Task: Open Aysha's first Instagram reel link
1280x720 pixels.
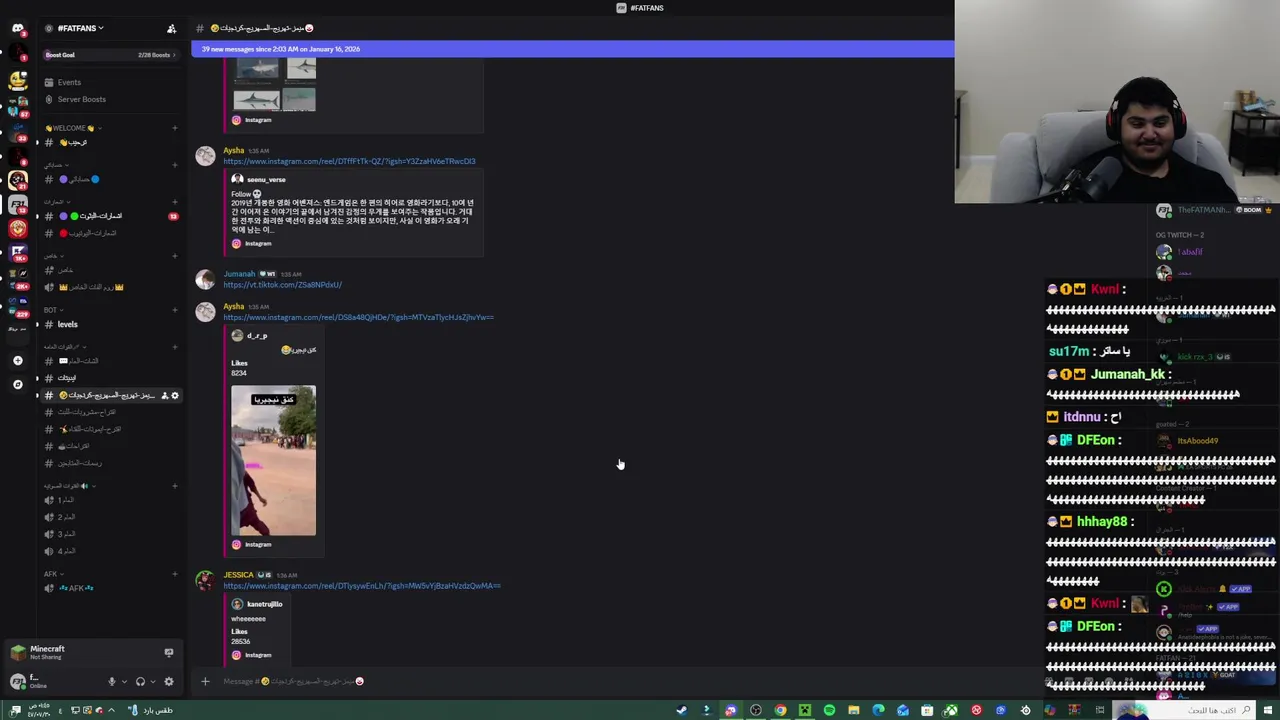Action: 349,161
